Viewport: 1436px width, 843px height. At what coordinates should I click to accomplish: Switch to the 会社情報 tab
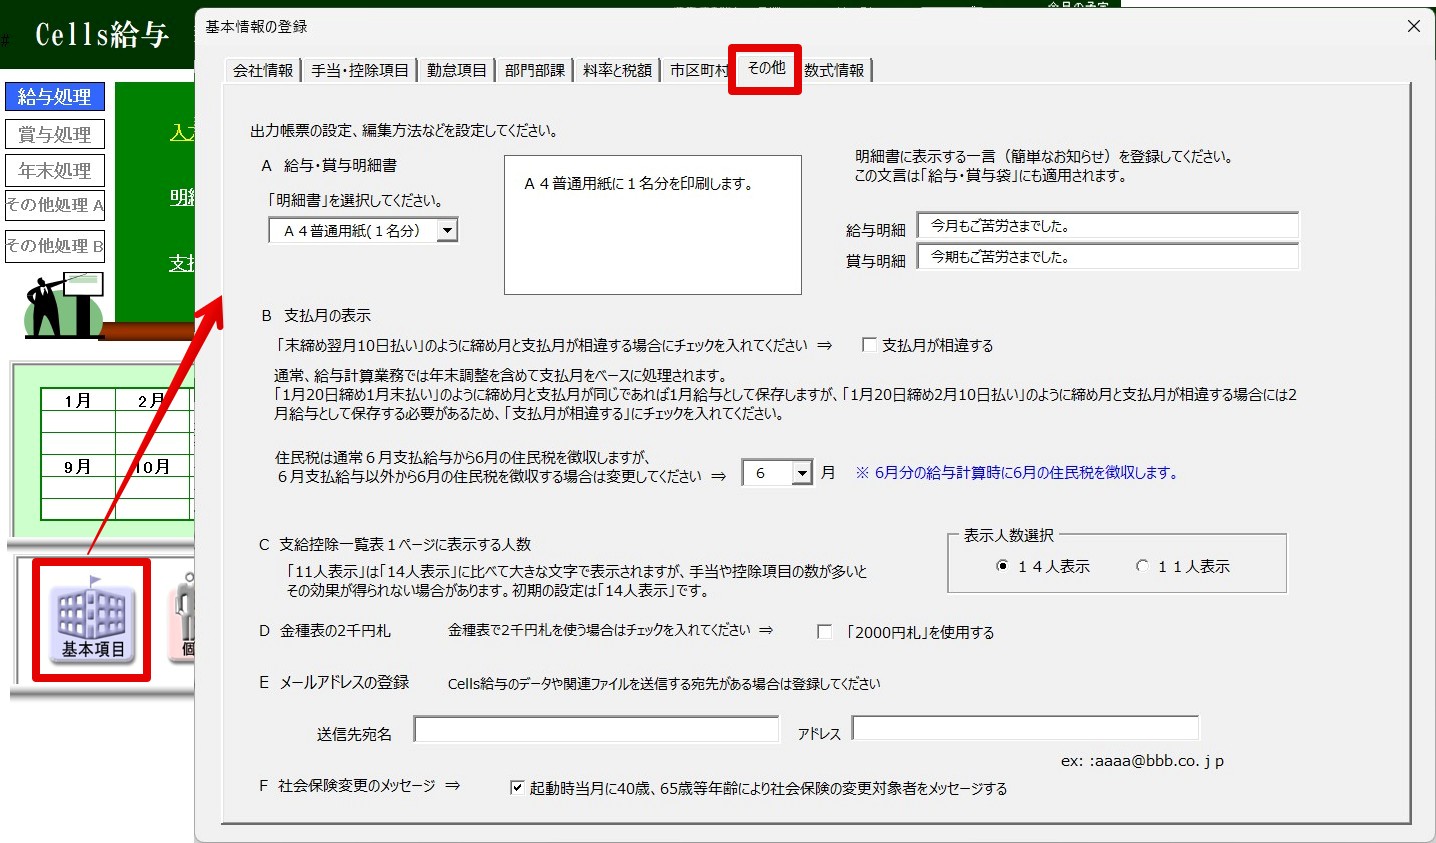point(263,70)
